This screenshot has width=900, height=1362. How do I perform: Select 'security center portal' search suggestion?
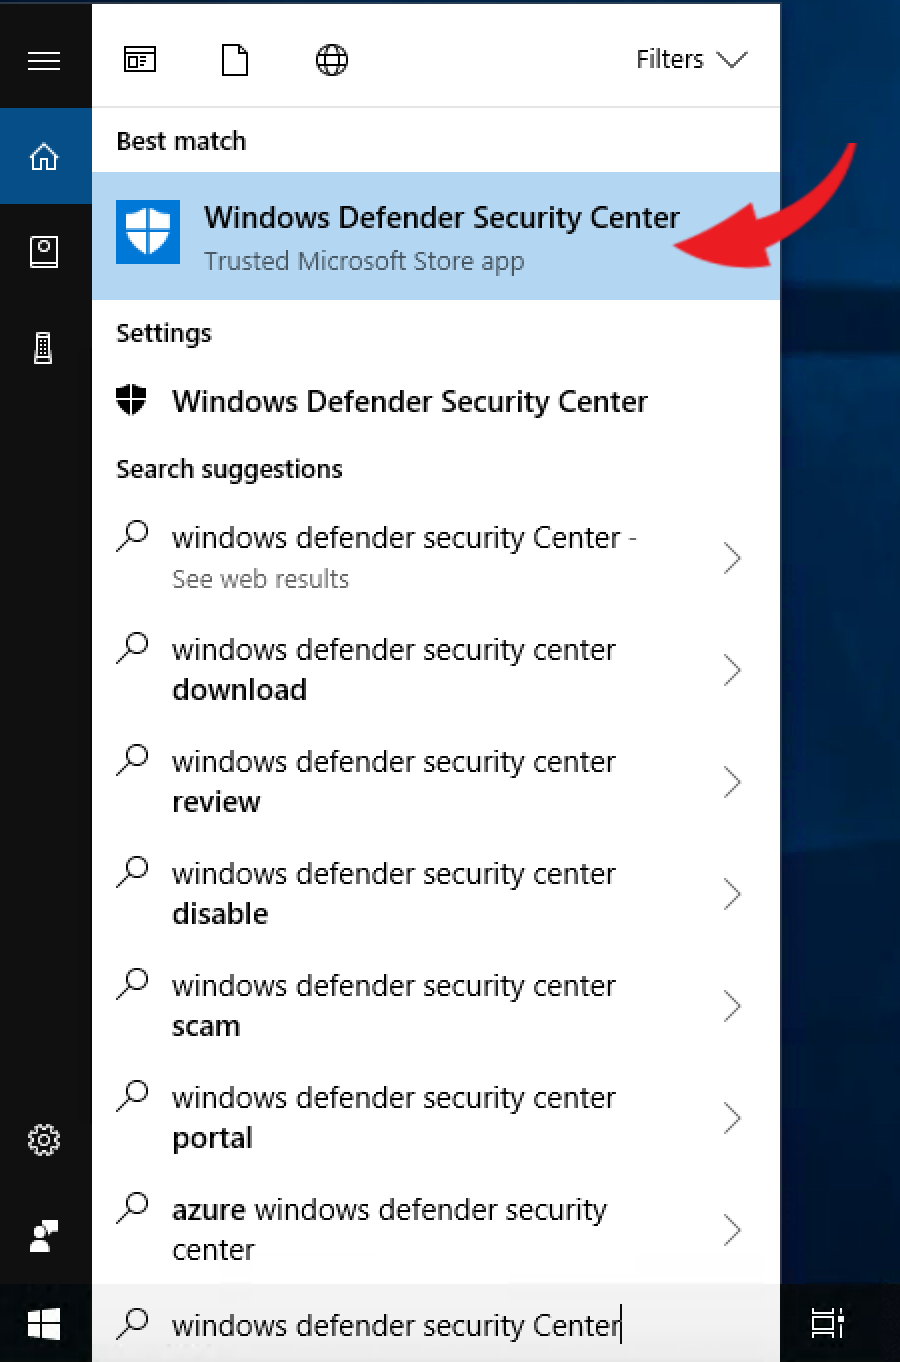click(394, 1118)
